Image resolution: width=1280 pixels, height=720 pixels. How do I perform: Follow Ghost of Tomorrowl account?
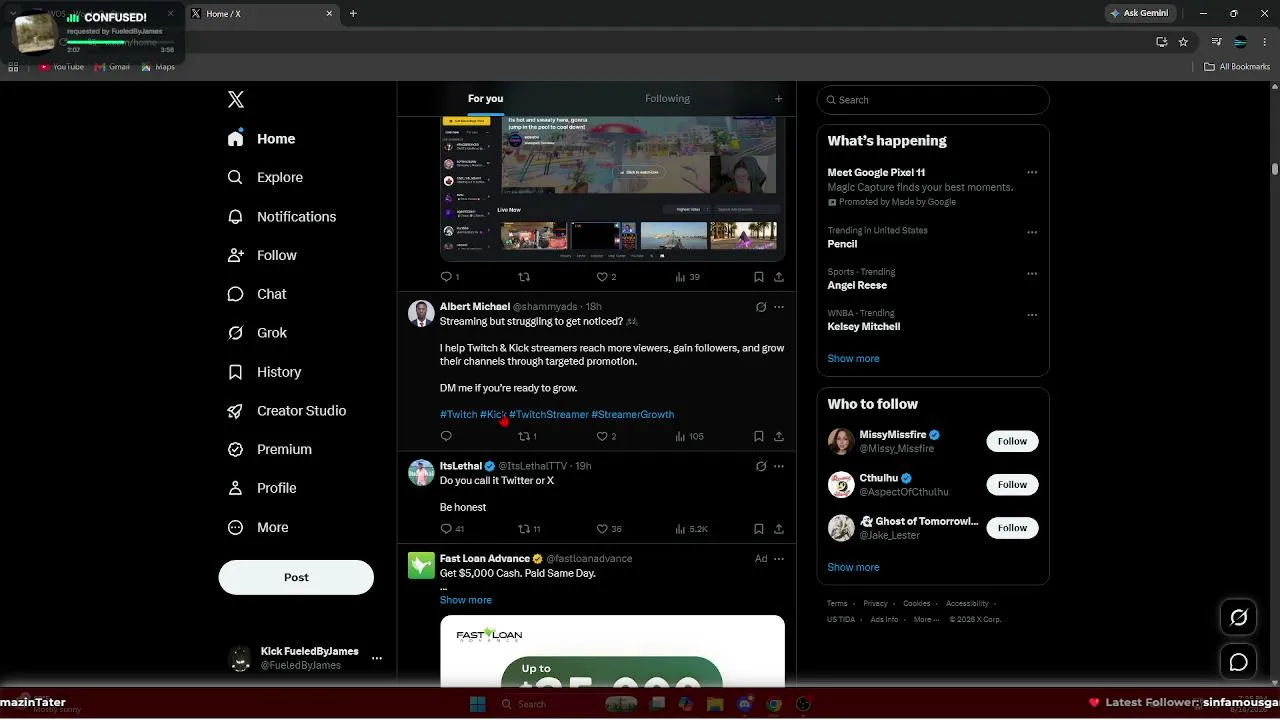click(x=1012, y=528)
